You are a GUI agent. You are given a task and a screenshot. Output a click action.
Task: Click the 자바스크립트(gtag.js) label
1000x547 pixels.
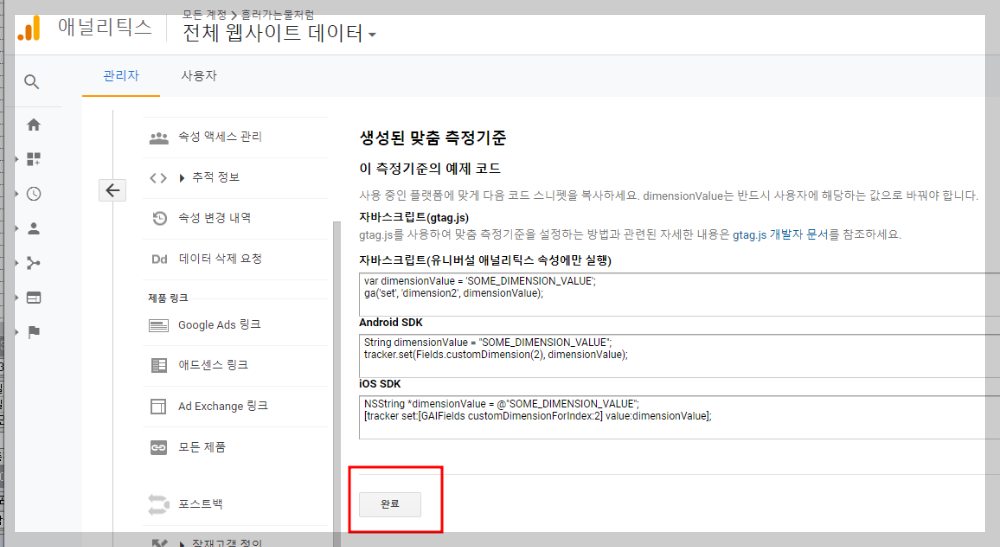click(x=414, y=217)
